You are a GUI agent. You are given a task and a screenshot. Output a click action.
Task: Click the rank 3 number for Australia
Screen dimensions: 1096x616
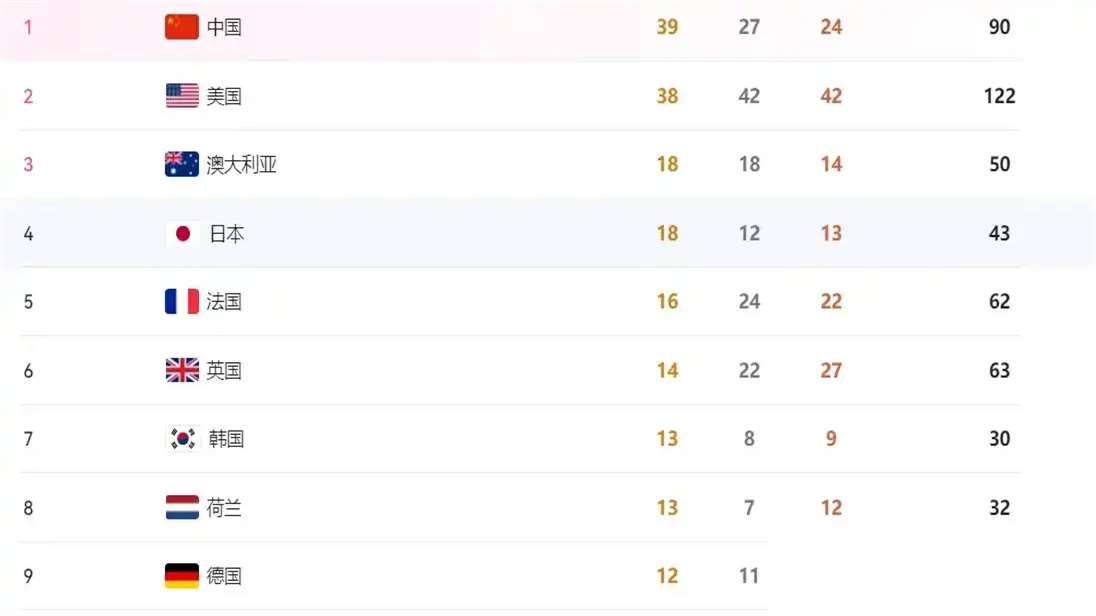pyautogui.click(x=28, y=165)
